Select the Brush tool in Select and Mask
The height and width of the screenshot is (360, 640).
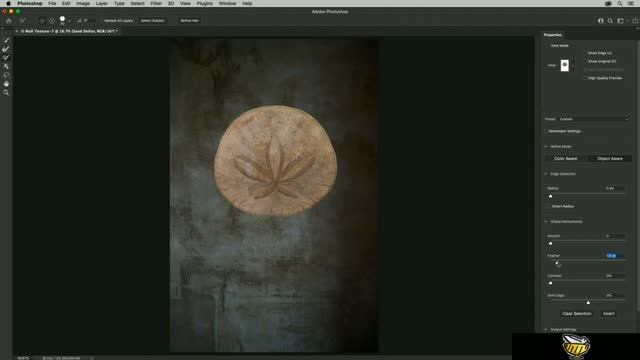pos(6,58)
